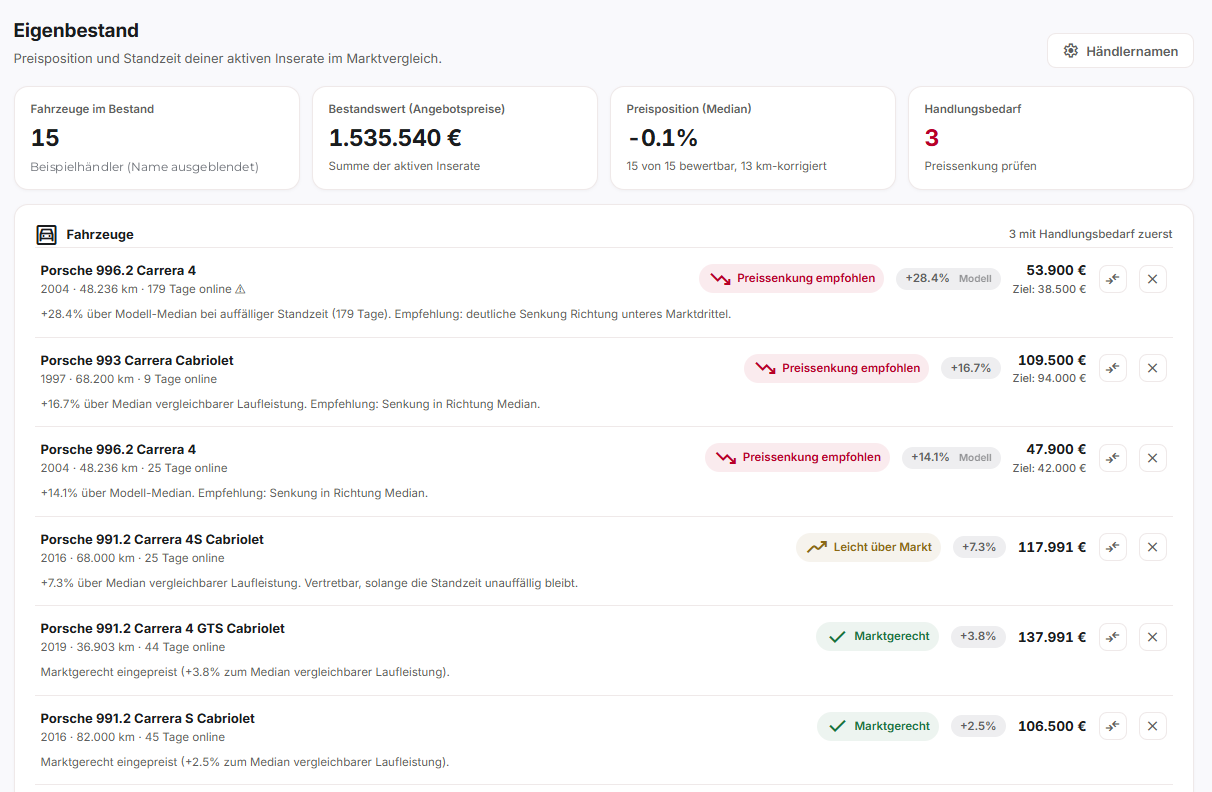Select the Bestandswert (Angebotspreise) card
This screenshot has height=792, width=1212.
(455, 138)
